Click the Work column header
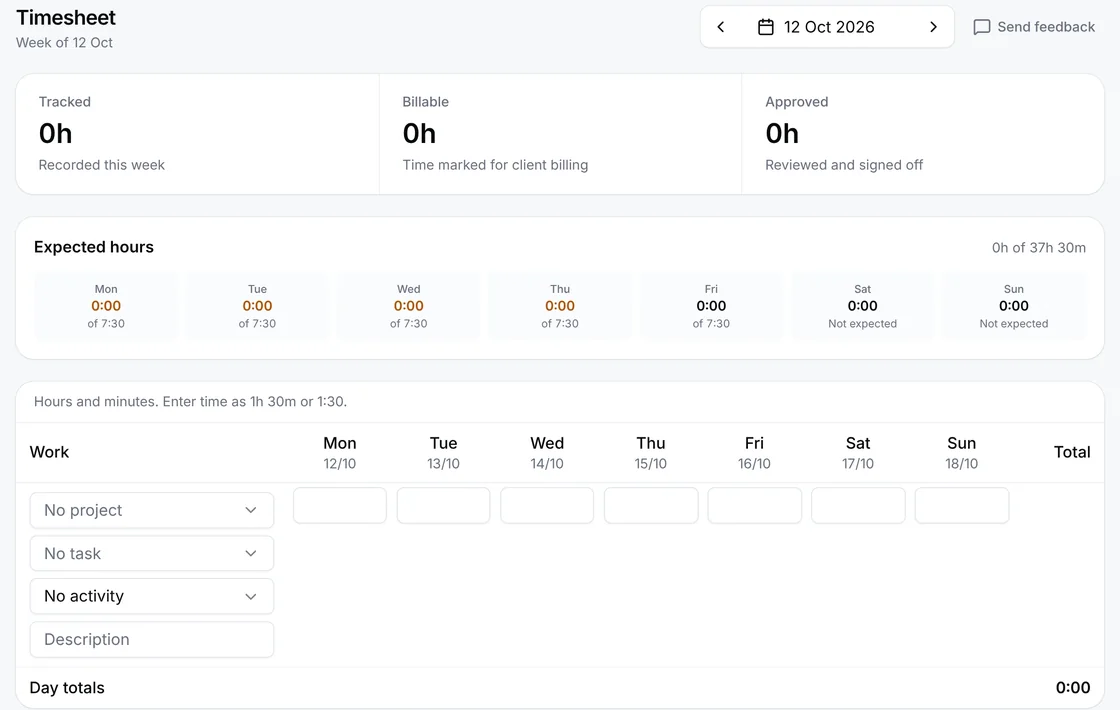The width and height of the screenshot is (1120, 710). pyautogui.click(x=49, y=452)
